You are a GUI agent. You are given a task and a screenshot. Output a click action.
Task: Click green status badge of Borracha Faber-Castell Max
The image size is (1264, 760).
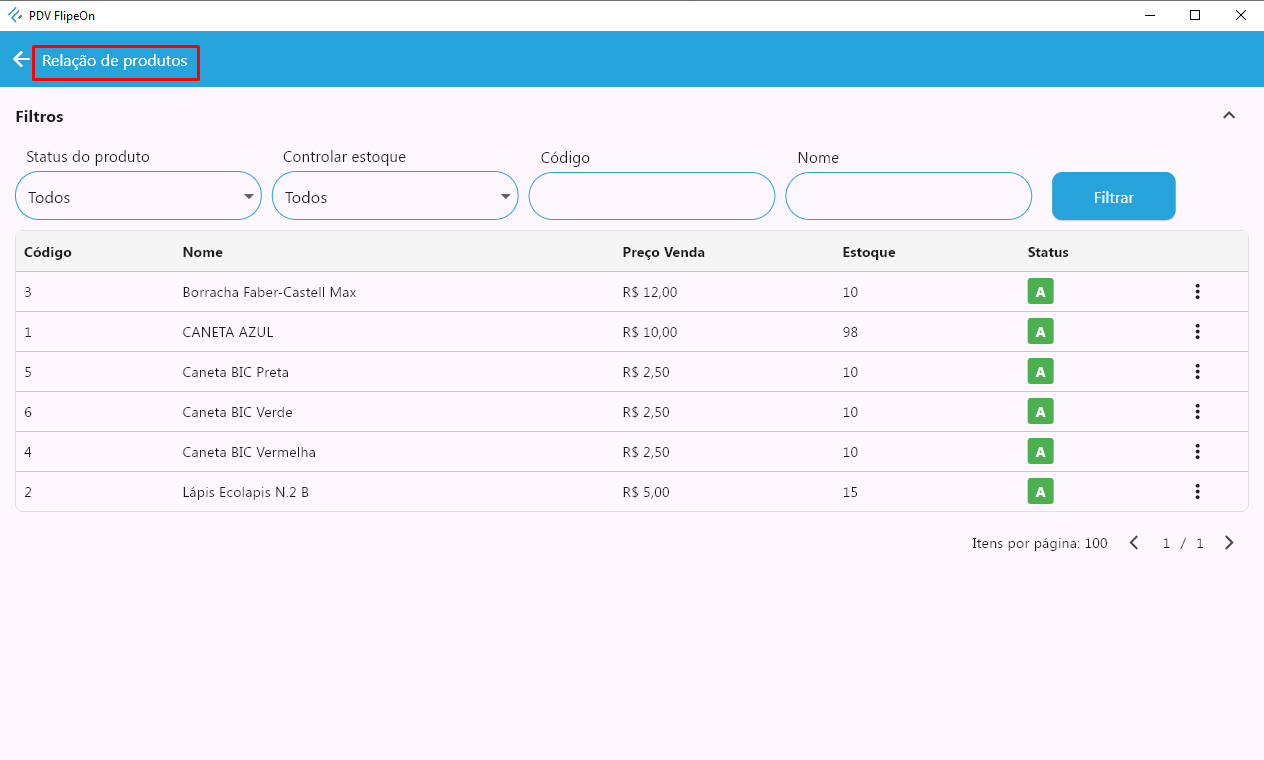pyautogui.click(x=1040, y=292)
